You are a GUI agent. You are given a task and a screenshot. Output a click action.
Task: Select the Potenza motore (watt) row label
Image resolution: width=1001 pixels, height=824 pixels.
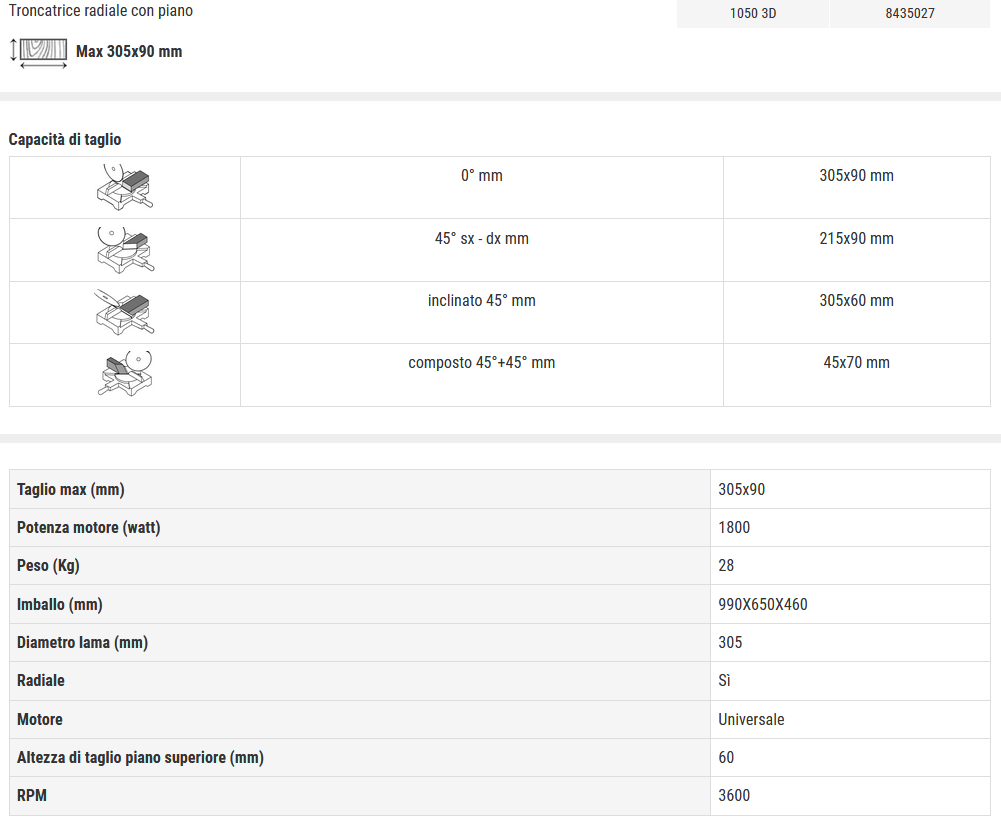pos(89,528)
